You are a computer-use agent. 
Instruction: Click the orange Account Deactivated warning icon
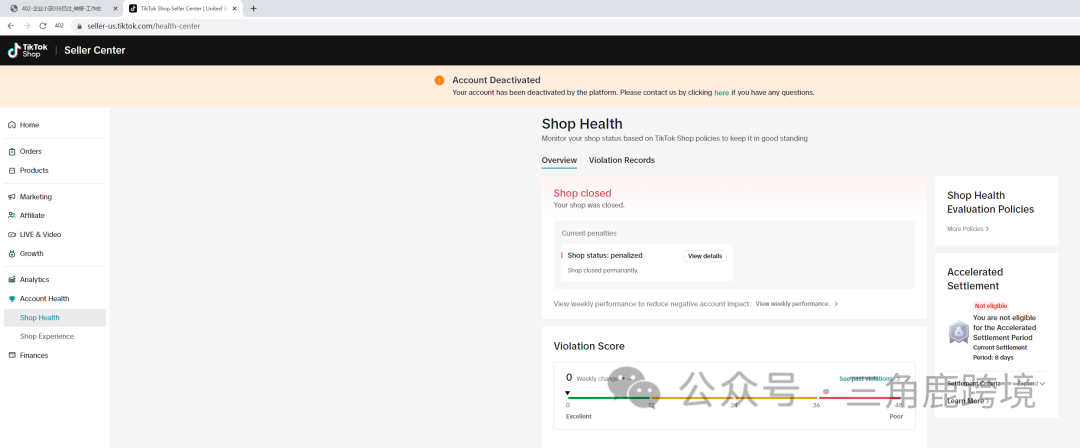[439, 80]
